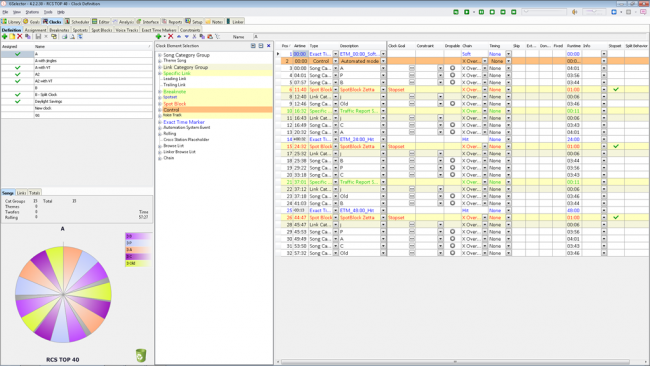Open the Library module

click(x=11, y=22)
